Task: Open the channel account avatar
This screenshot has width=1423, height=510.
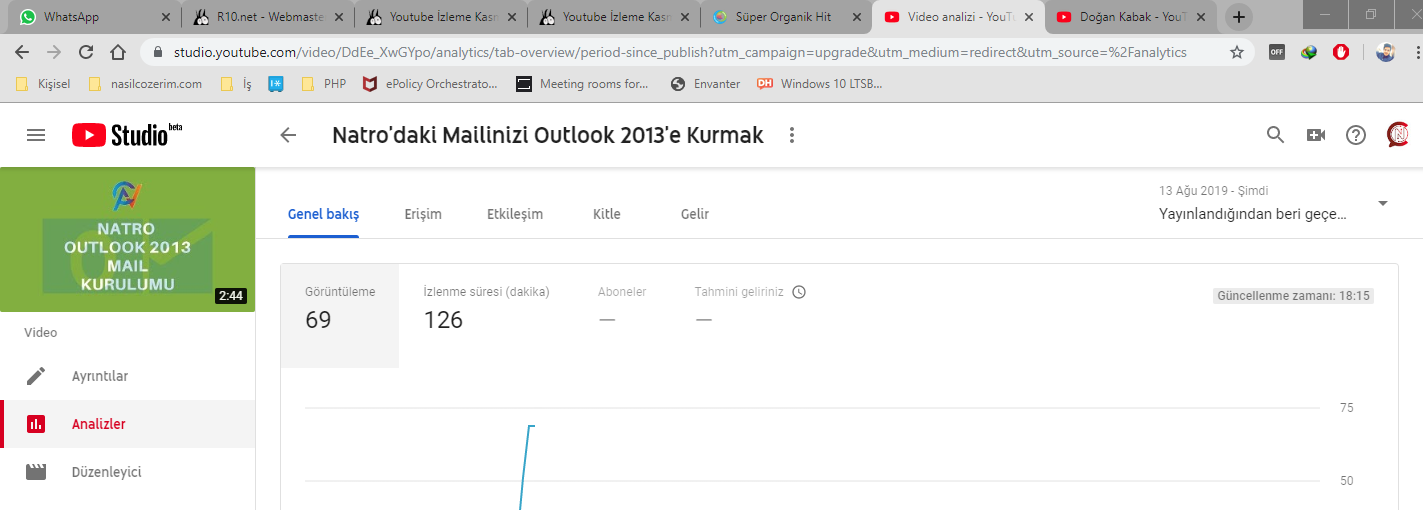Action: [1398, 135]
